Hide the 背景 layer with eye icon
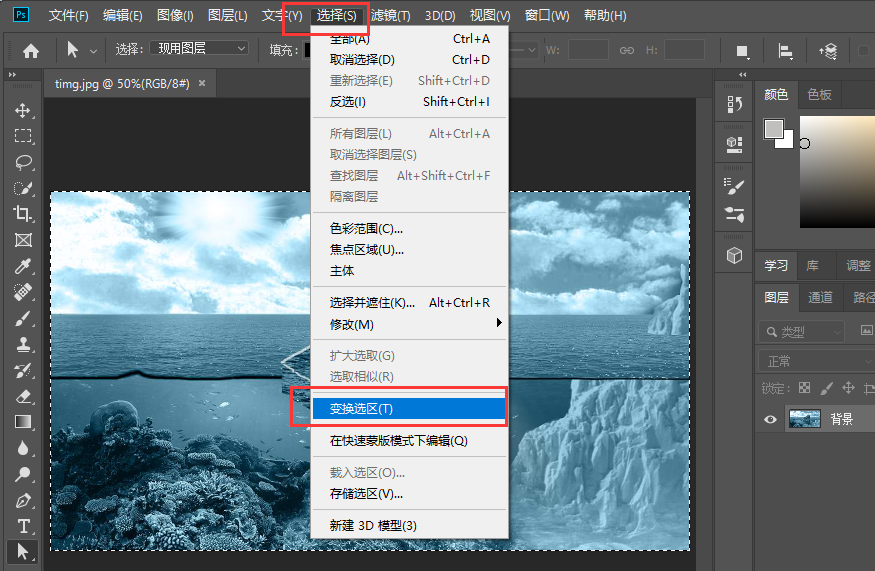 pos(770,419)
